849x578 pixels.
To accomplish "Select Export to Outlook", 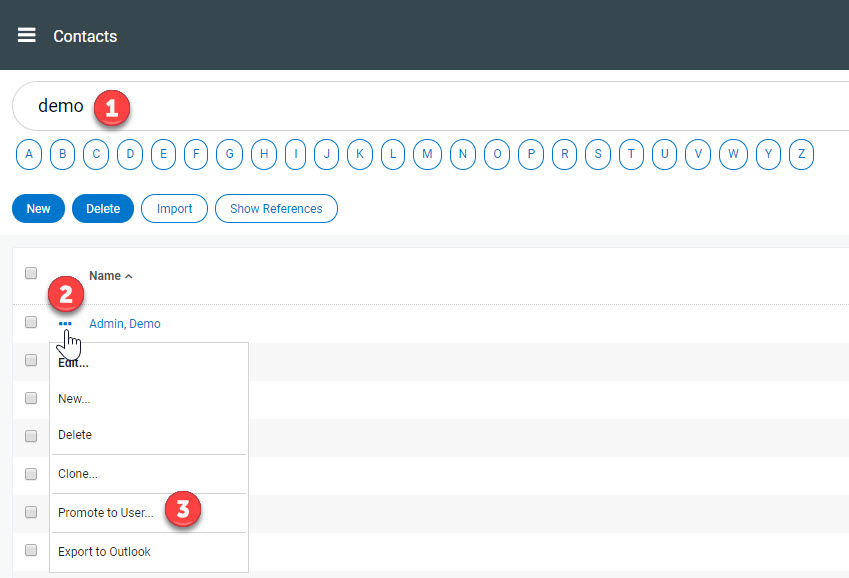I will point(104,551).
